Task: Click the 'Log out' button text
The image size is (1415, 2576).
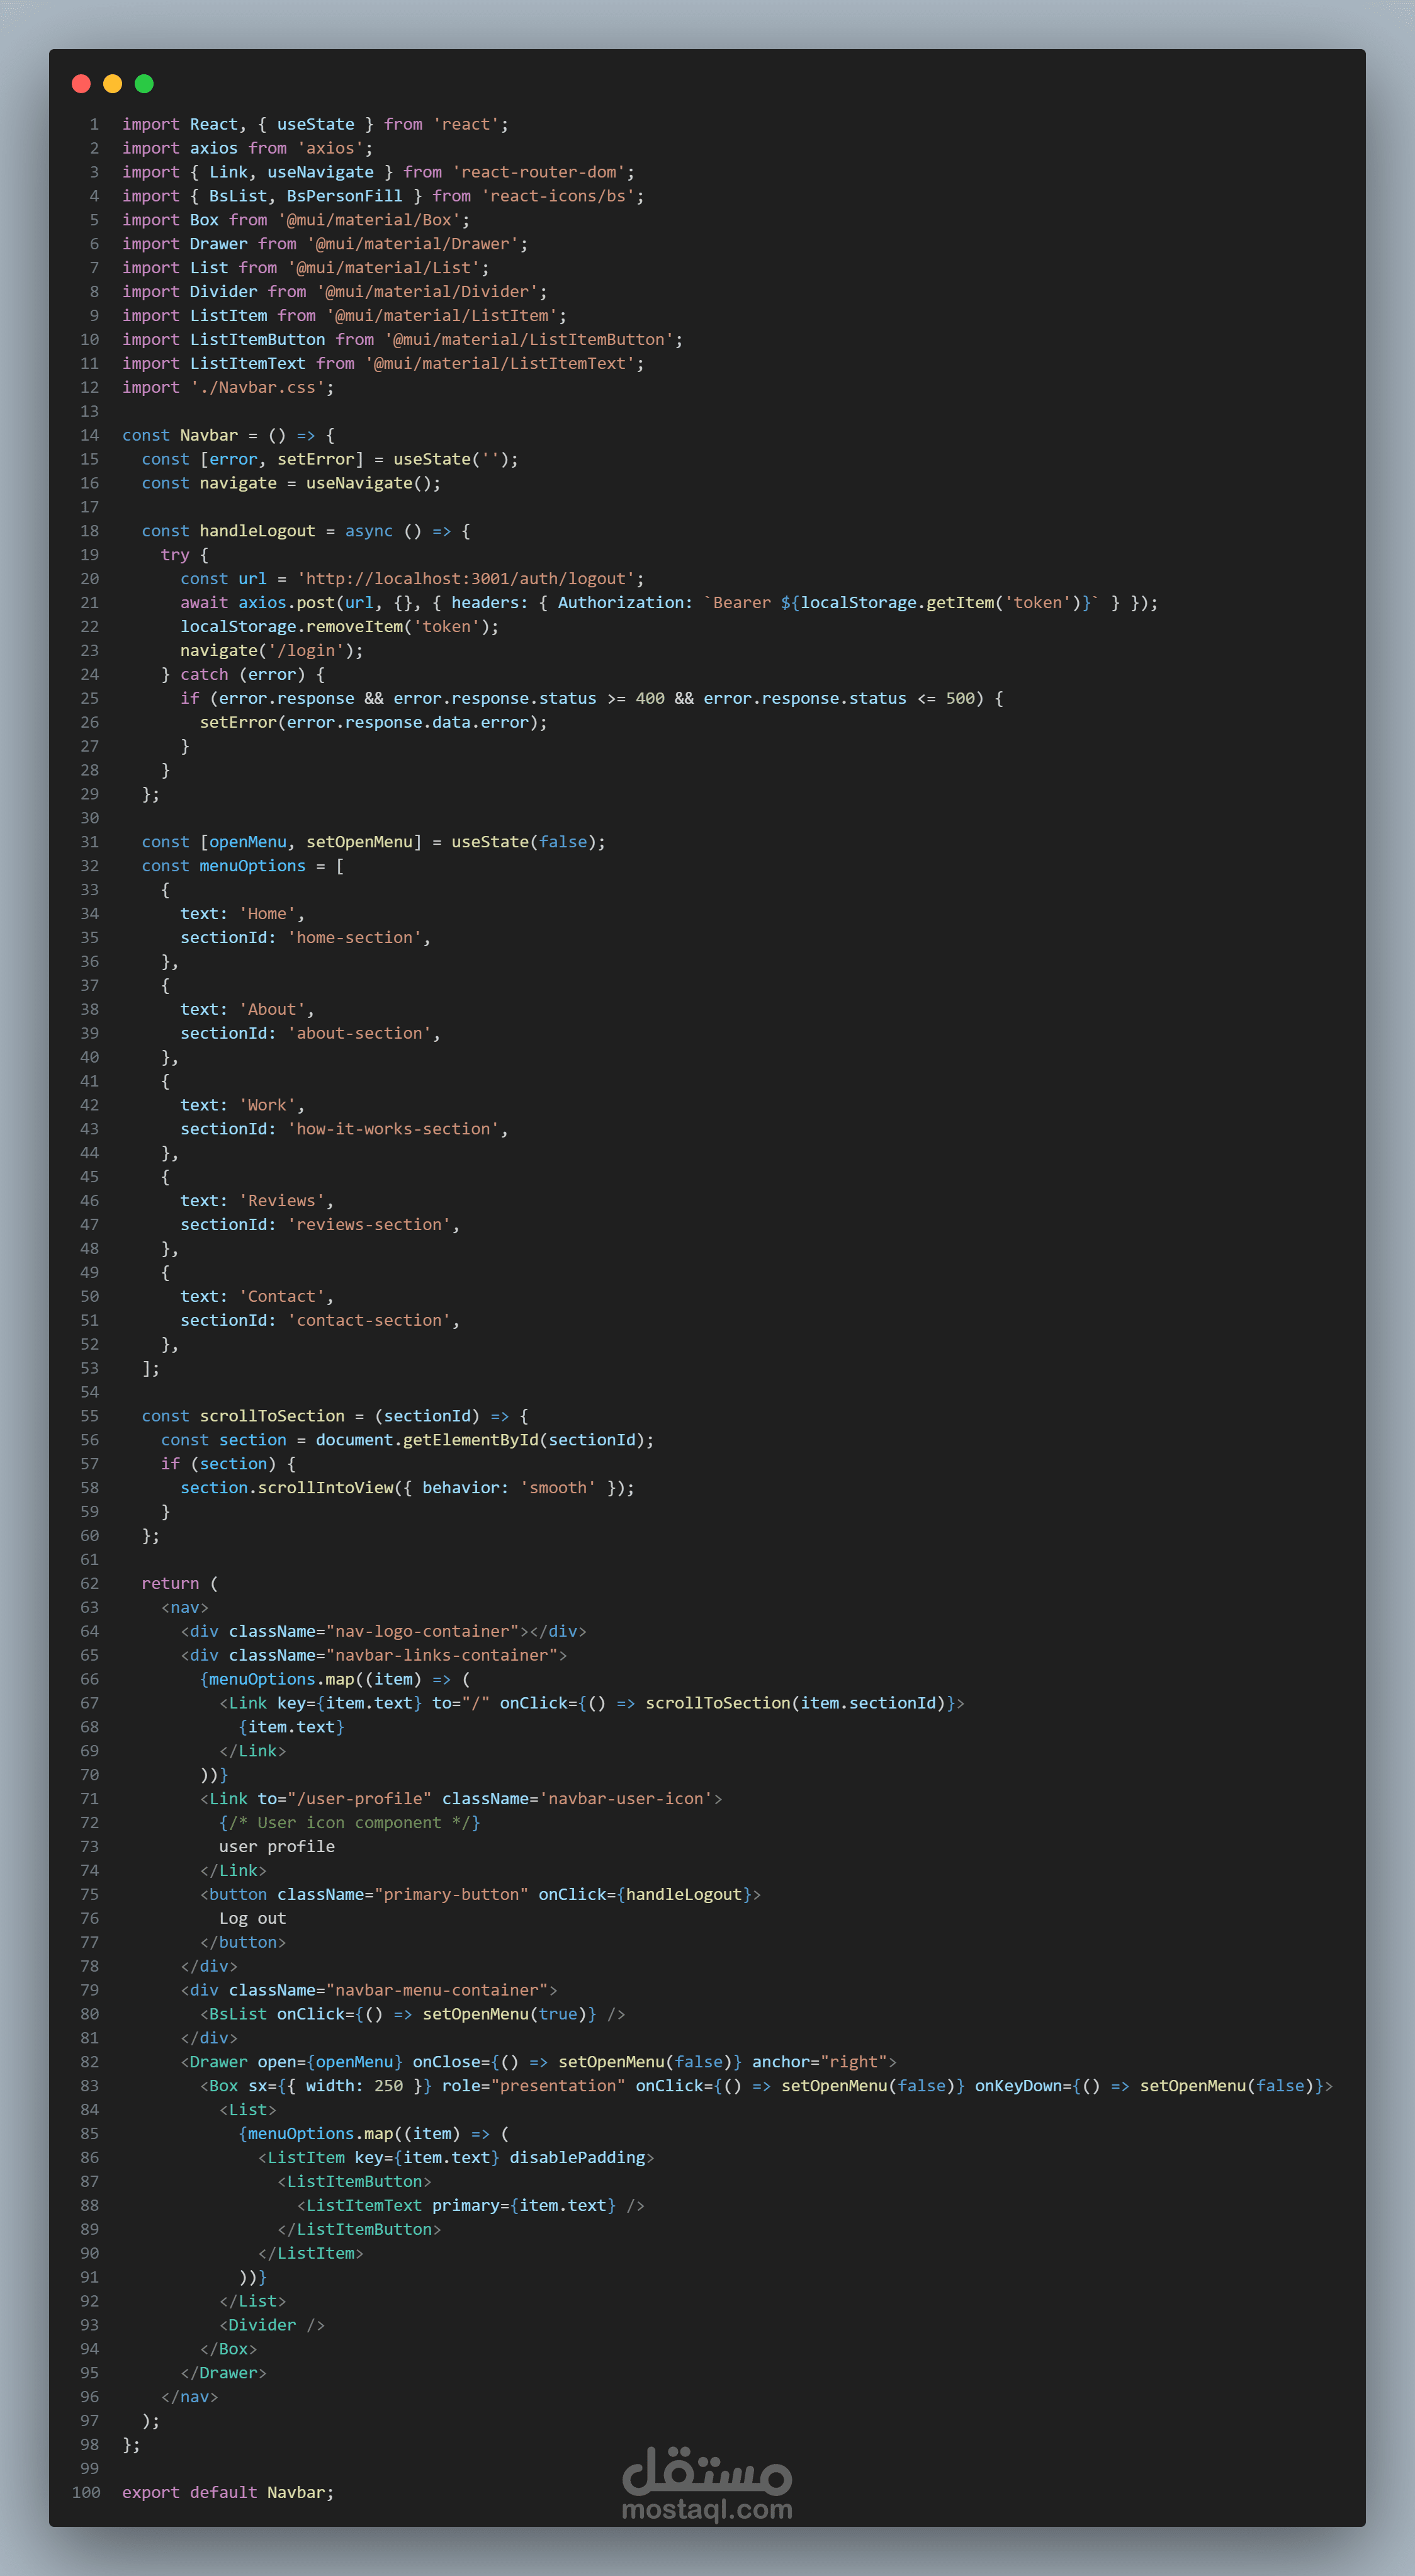Action: (252, 1918)
